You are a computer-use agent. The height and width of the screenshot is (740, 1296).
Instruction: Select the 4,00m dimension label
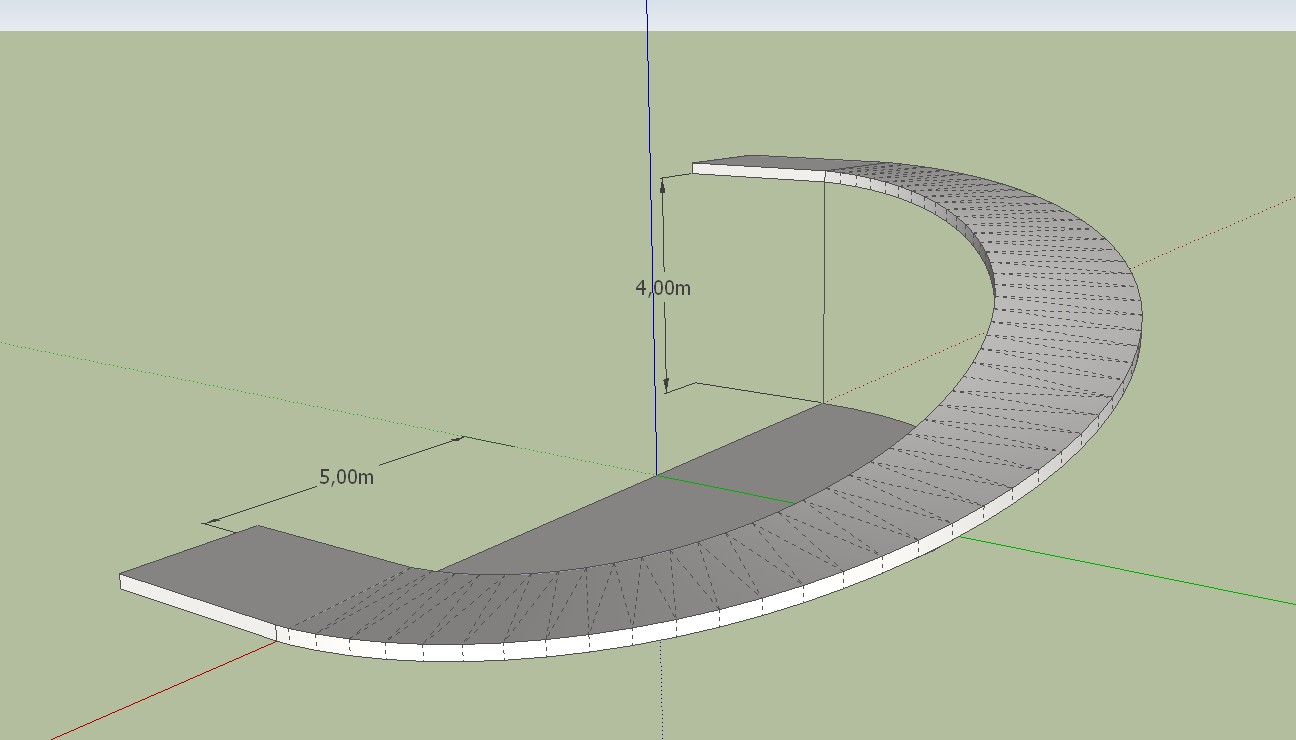pos(663,288)
